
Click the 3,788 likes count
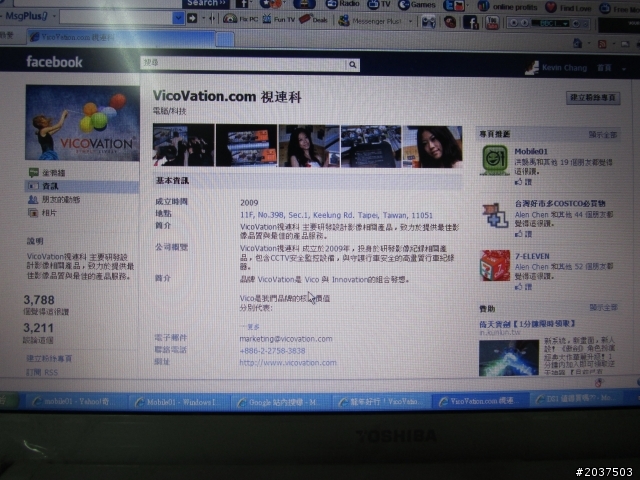click(39, 300)
